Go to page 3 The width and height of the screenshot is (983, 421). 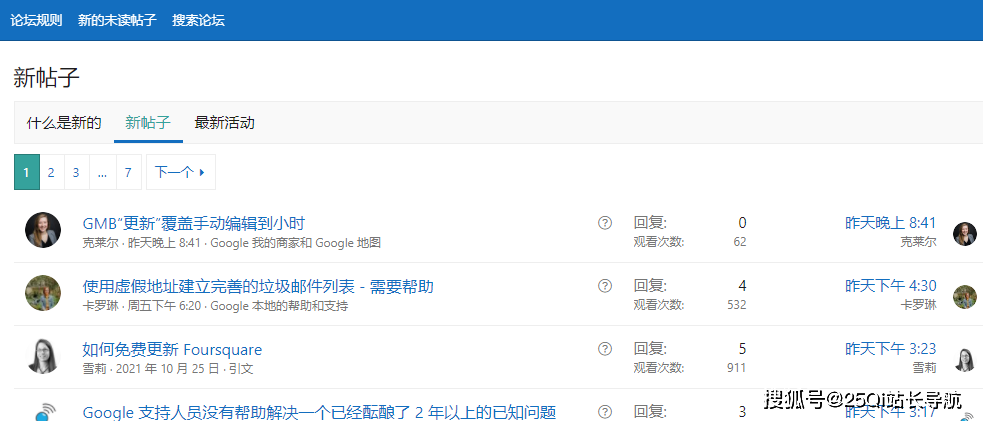(76, 172)
